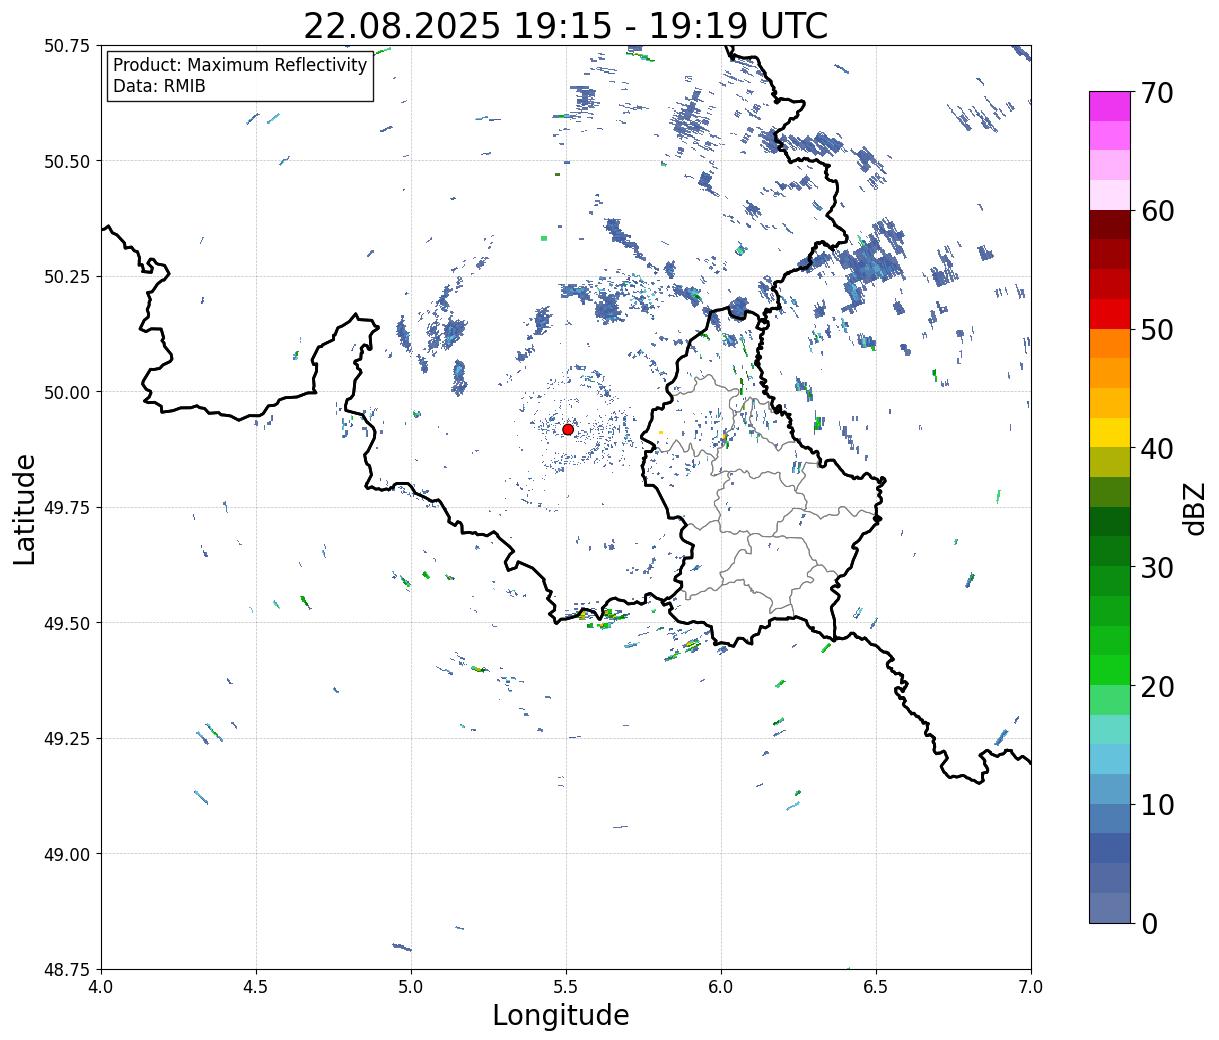Click the yellow colorbar swatch above 40

tap(1110, 433)
